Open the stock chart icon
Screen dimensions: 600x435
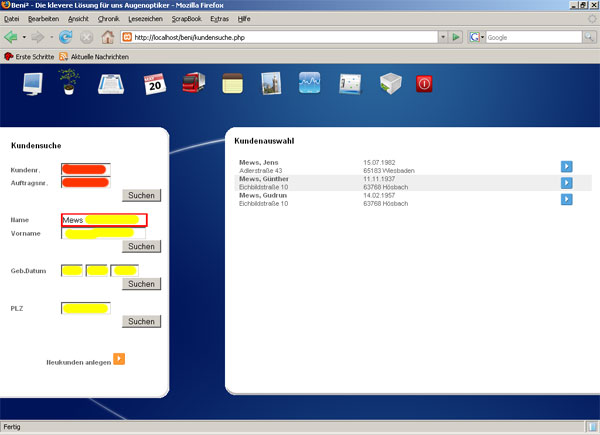[x=309, y=84]
